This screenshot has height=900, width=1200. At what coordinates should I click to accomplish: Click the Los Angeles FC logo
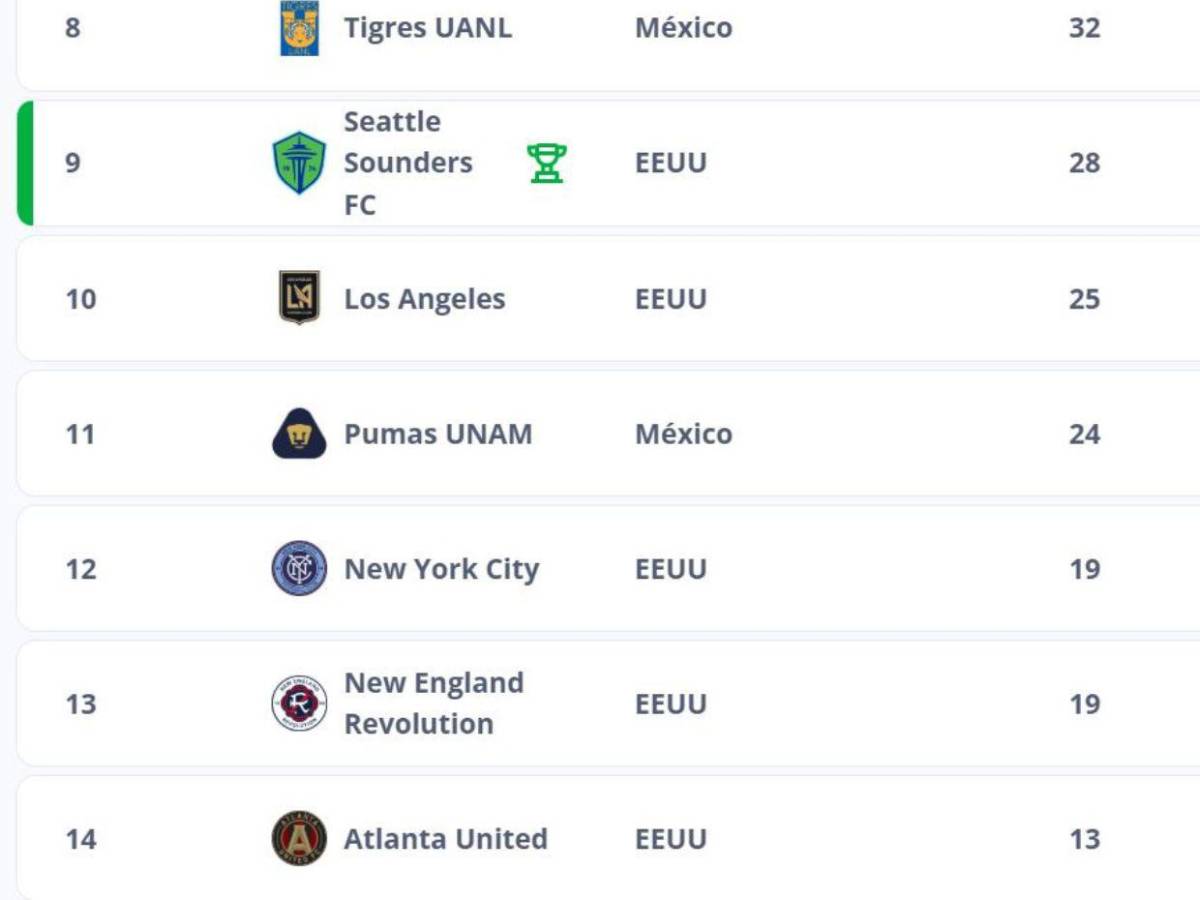tap(300, 298)
